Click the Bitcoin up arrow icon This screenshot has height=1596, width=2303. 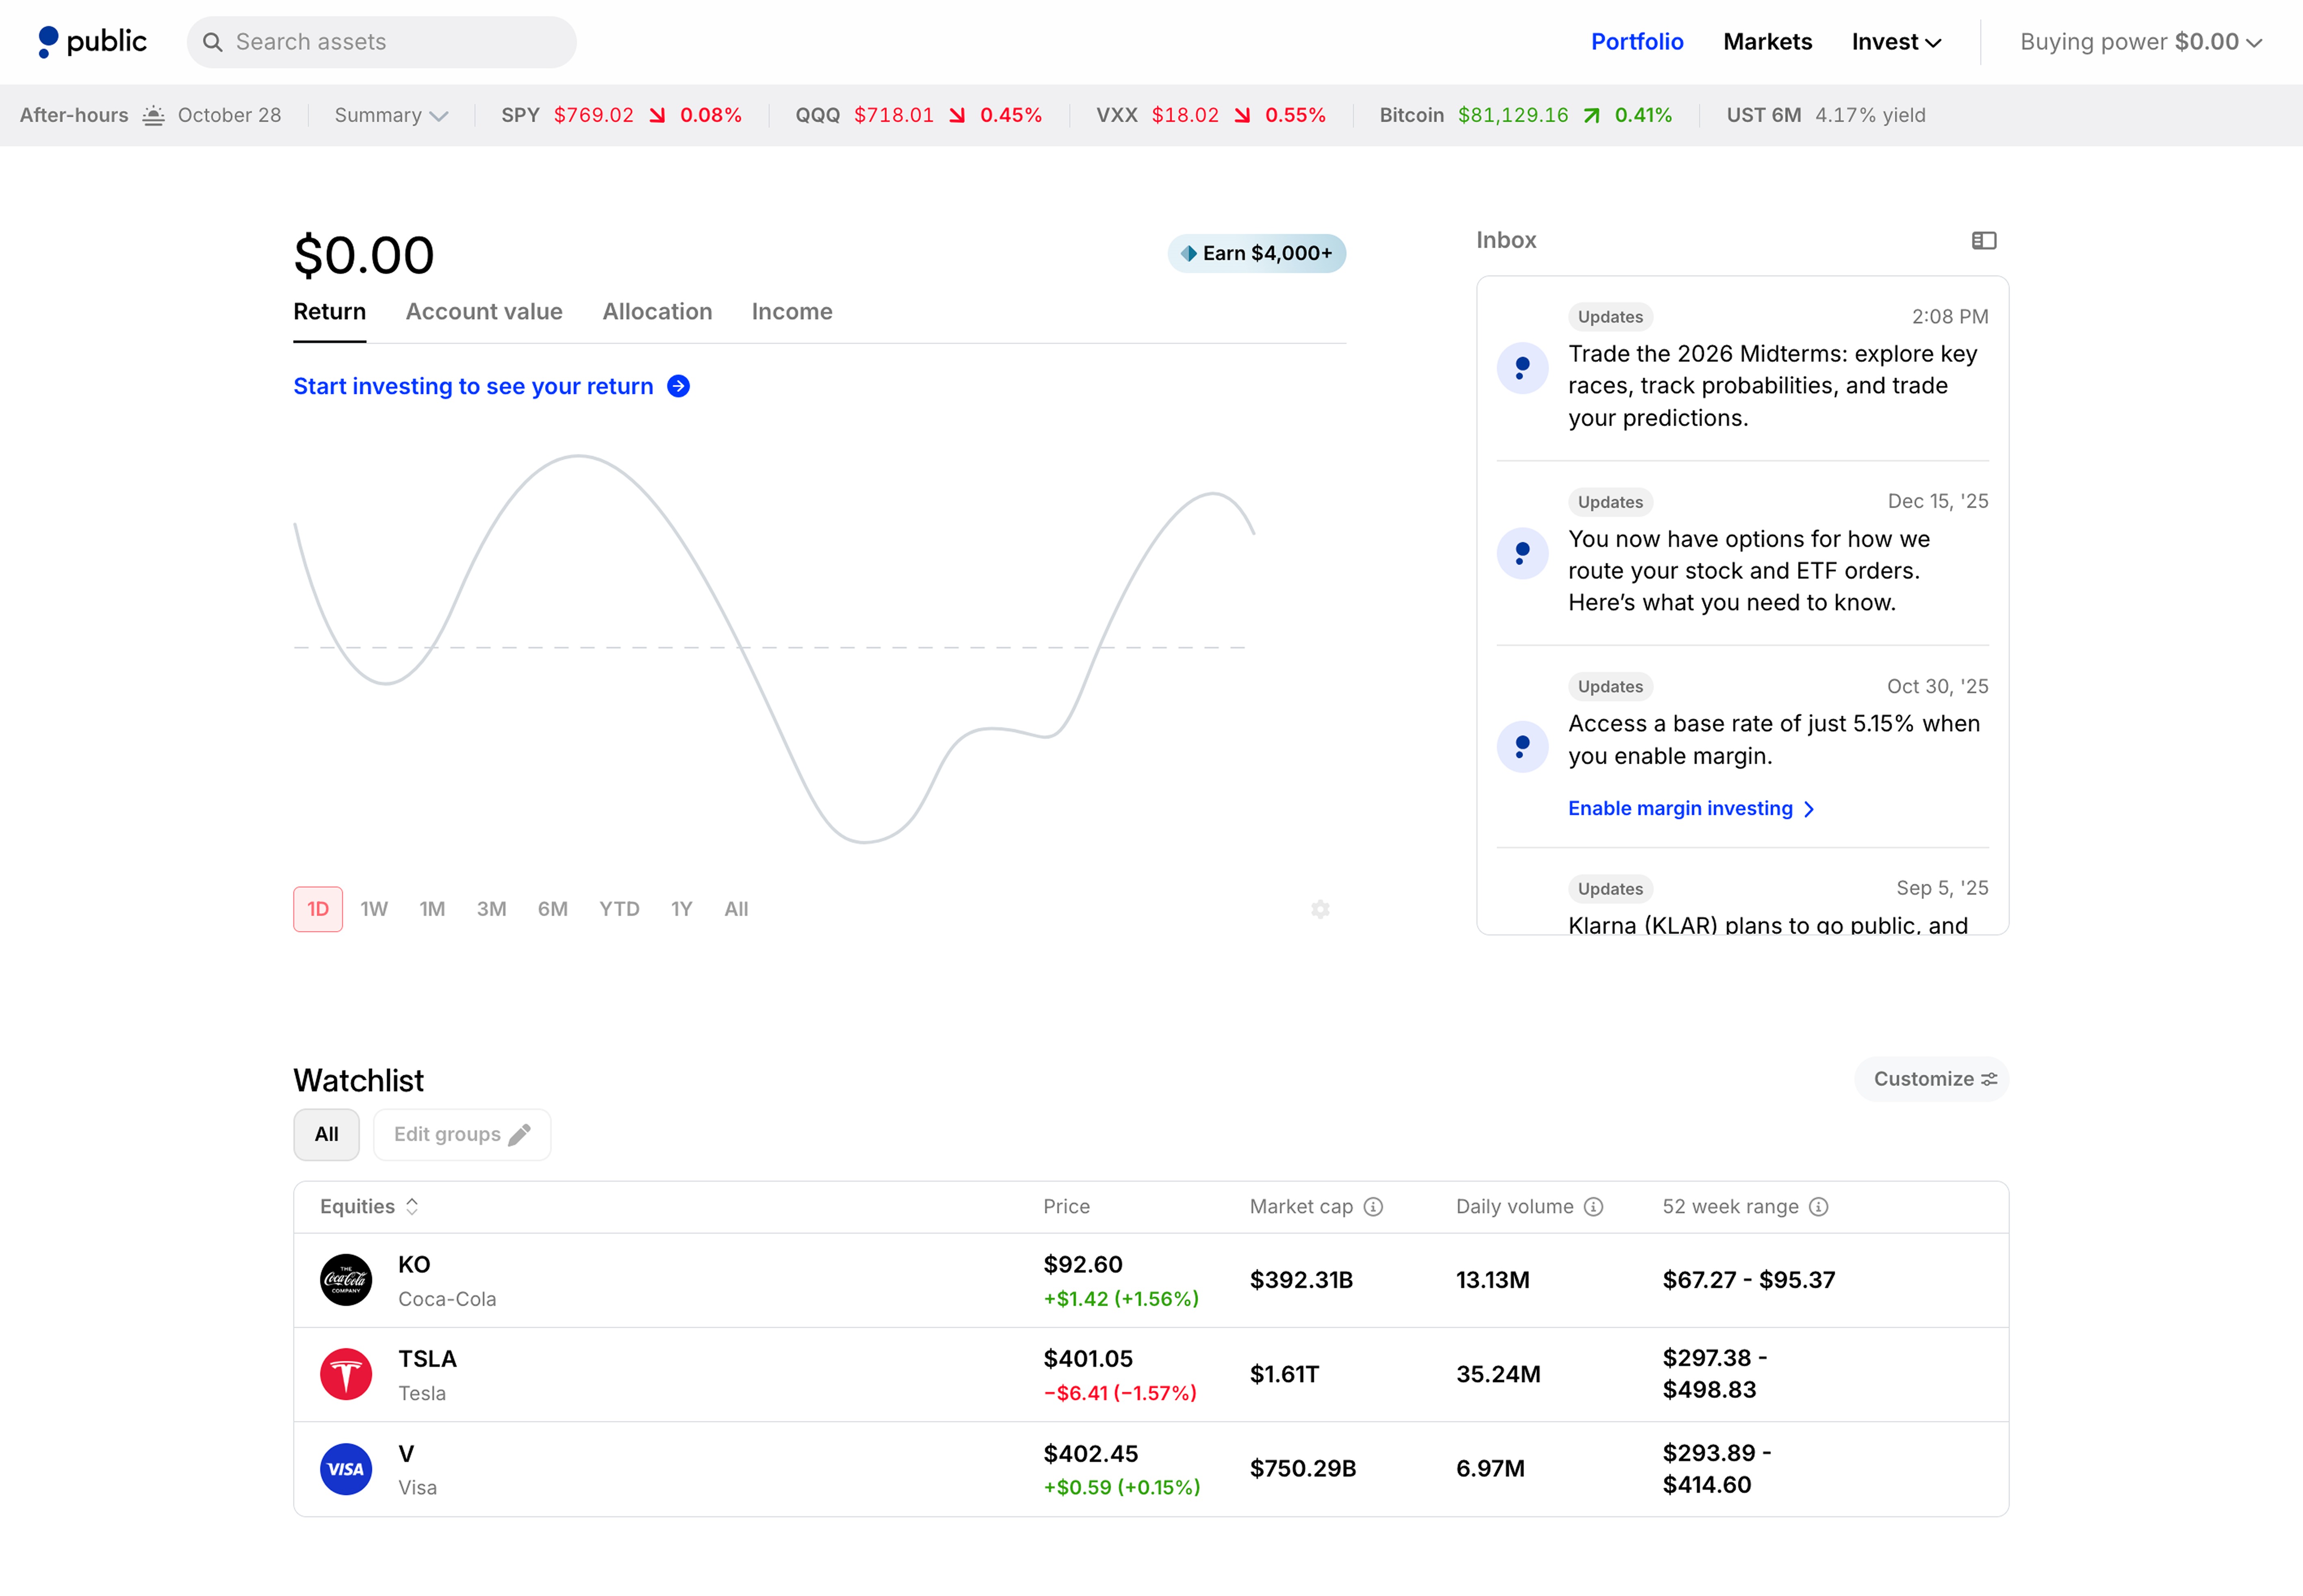coord(1592,115)
